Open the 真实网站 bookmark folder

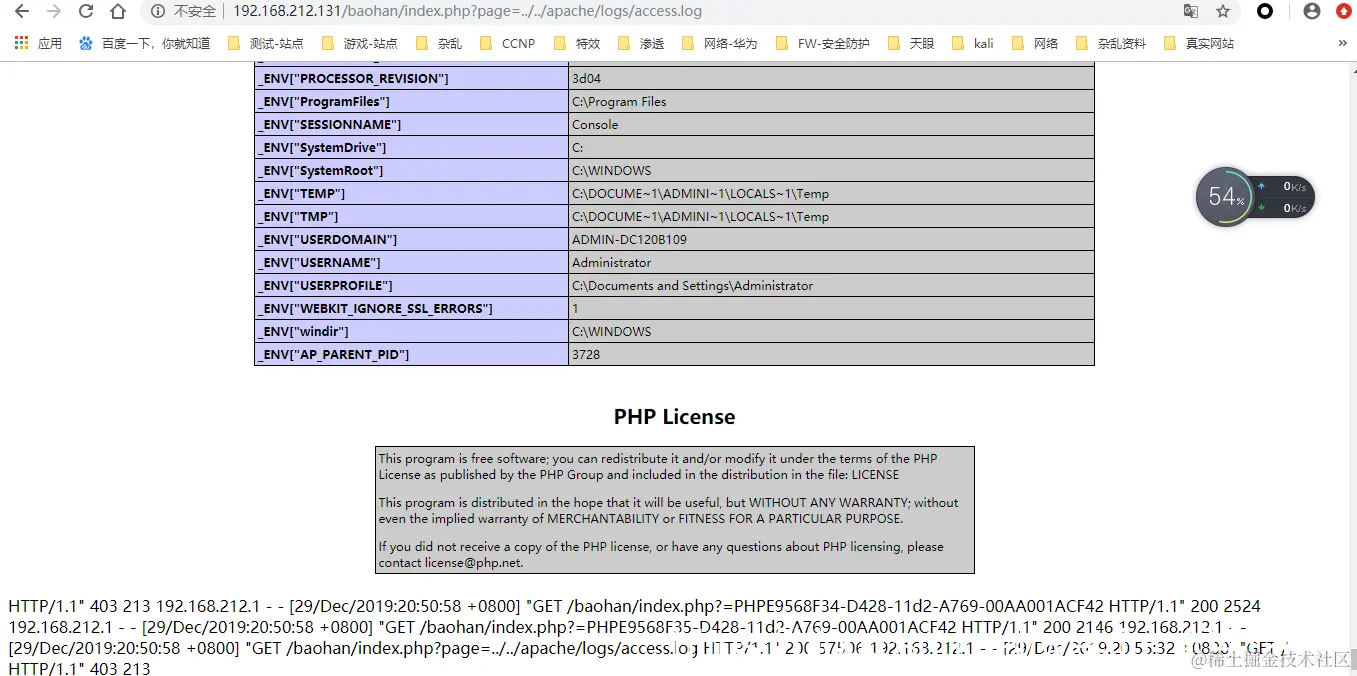pos(1198,43)
